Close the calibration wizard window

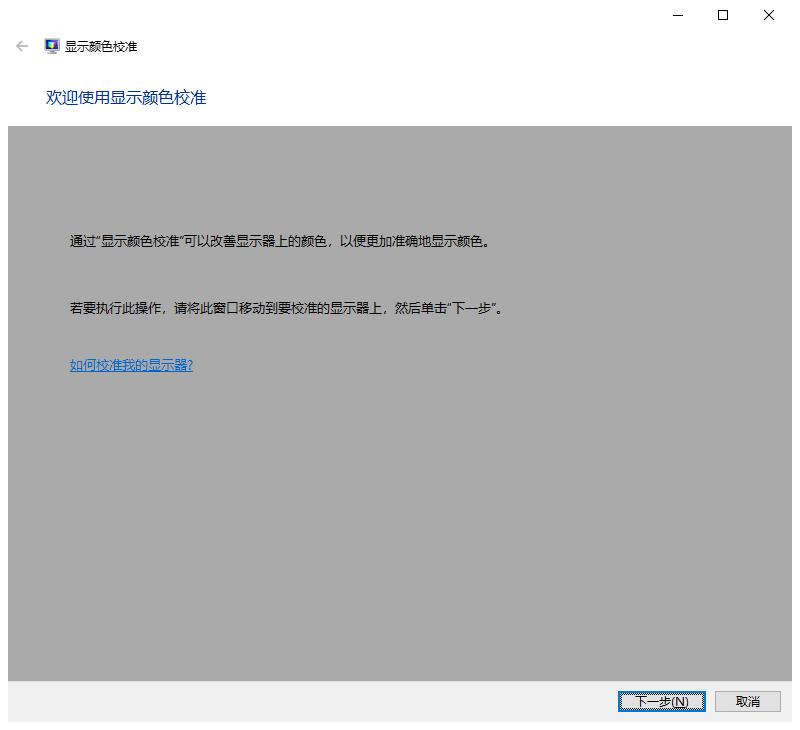pos(768,15)
